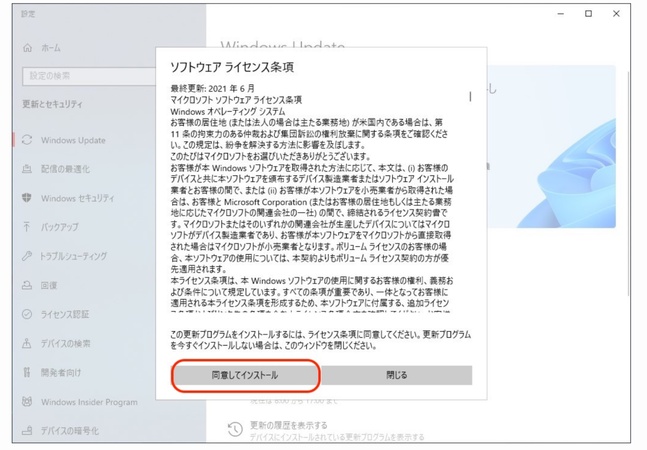Select the Windows Update refresh icon in sidebar
The width and height of the screenshot is (647, 450).
(27, 140)
